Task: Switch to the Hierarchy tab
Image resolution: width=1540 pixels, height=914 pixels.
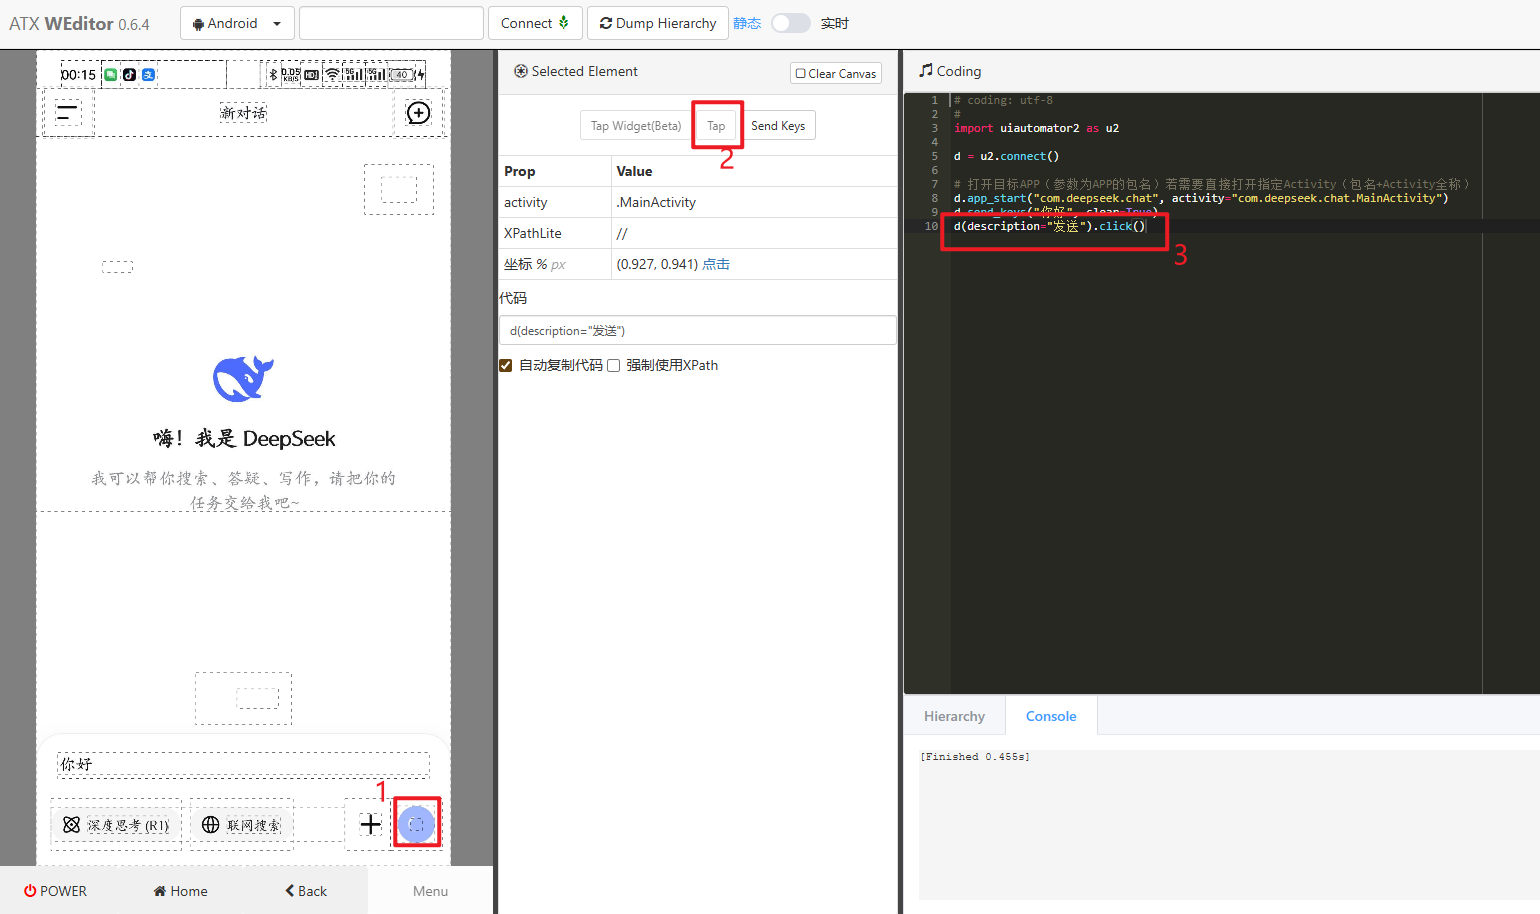Action: point(954,716)
